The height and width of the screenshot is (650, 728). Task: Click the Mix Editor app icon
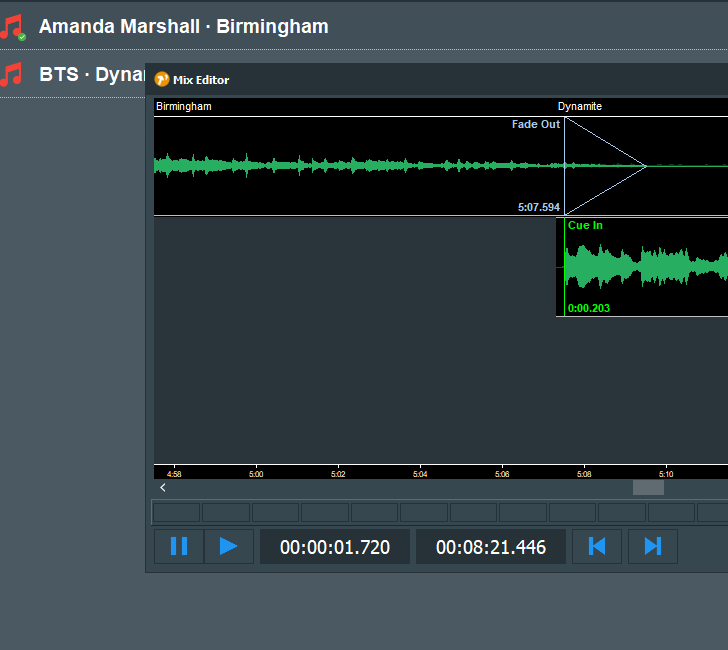click(162, 79)
